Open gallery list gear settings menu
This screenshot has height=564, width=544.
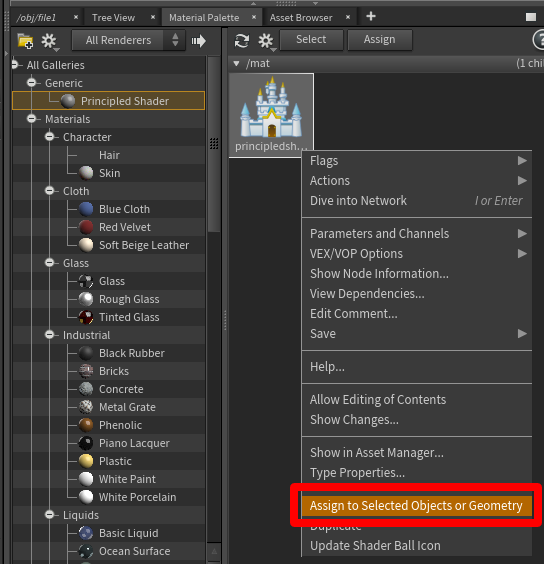tap(49, 41)
